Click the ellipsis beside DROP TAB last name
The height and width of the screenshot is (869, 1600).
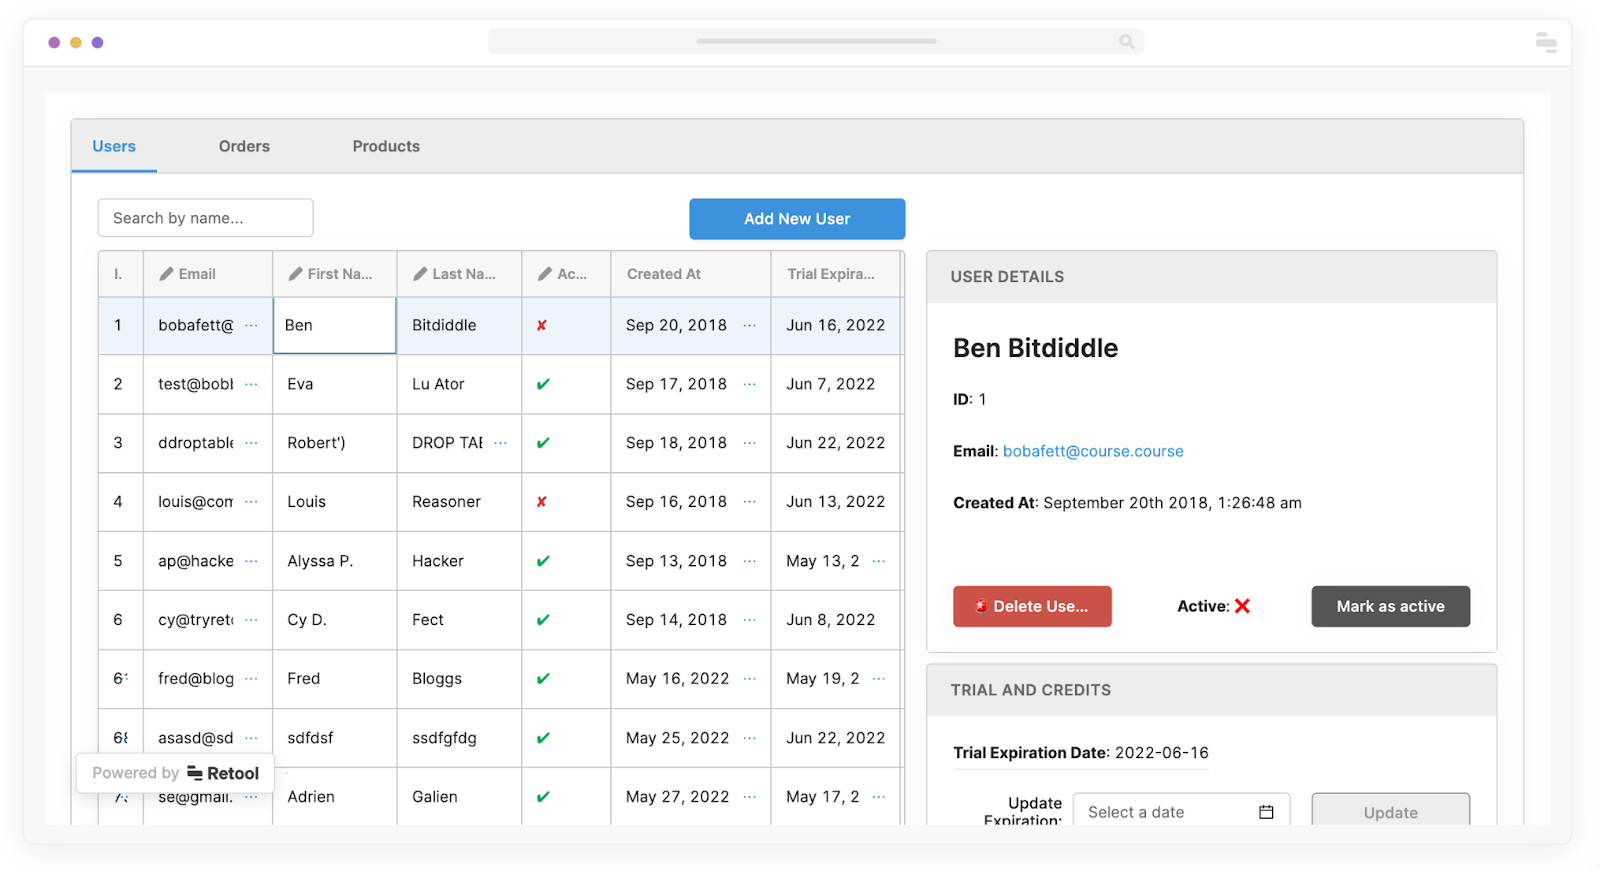point(500,443)
